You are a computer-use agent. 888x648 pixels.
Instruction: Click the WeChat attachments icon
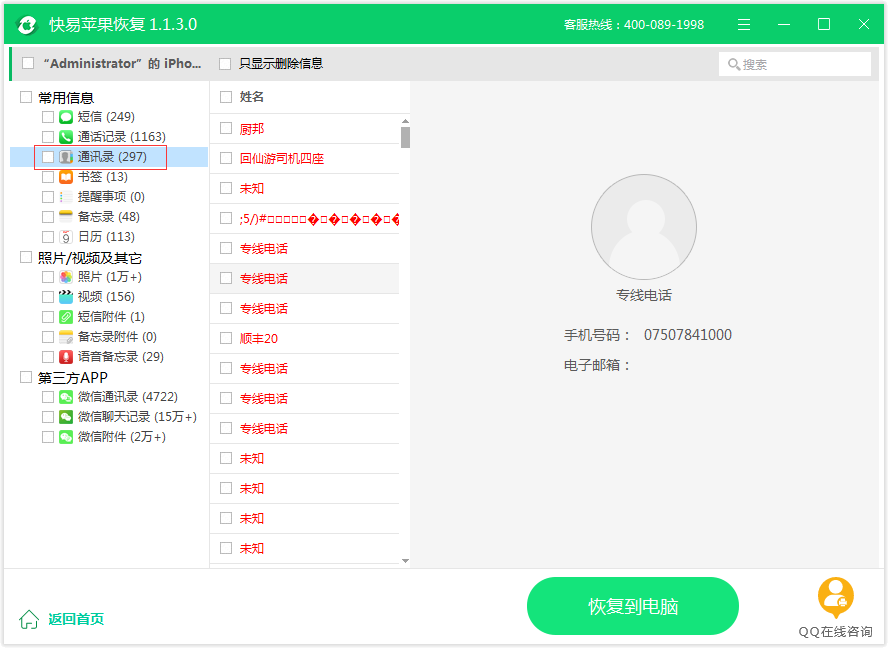(x=66, y=437)
